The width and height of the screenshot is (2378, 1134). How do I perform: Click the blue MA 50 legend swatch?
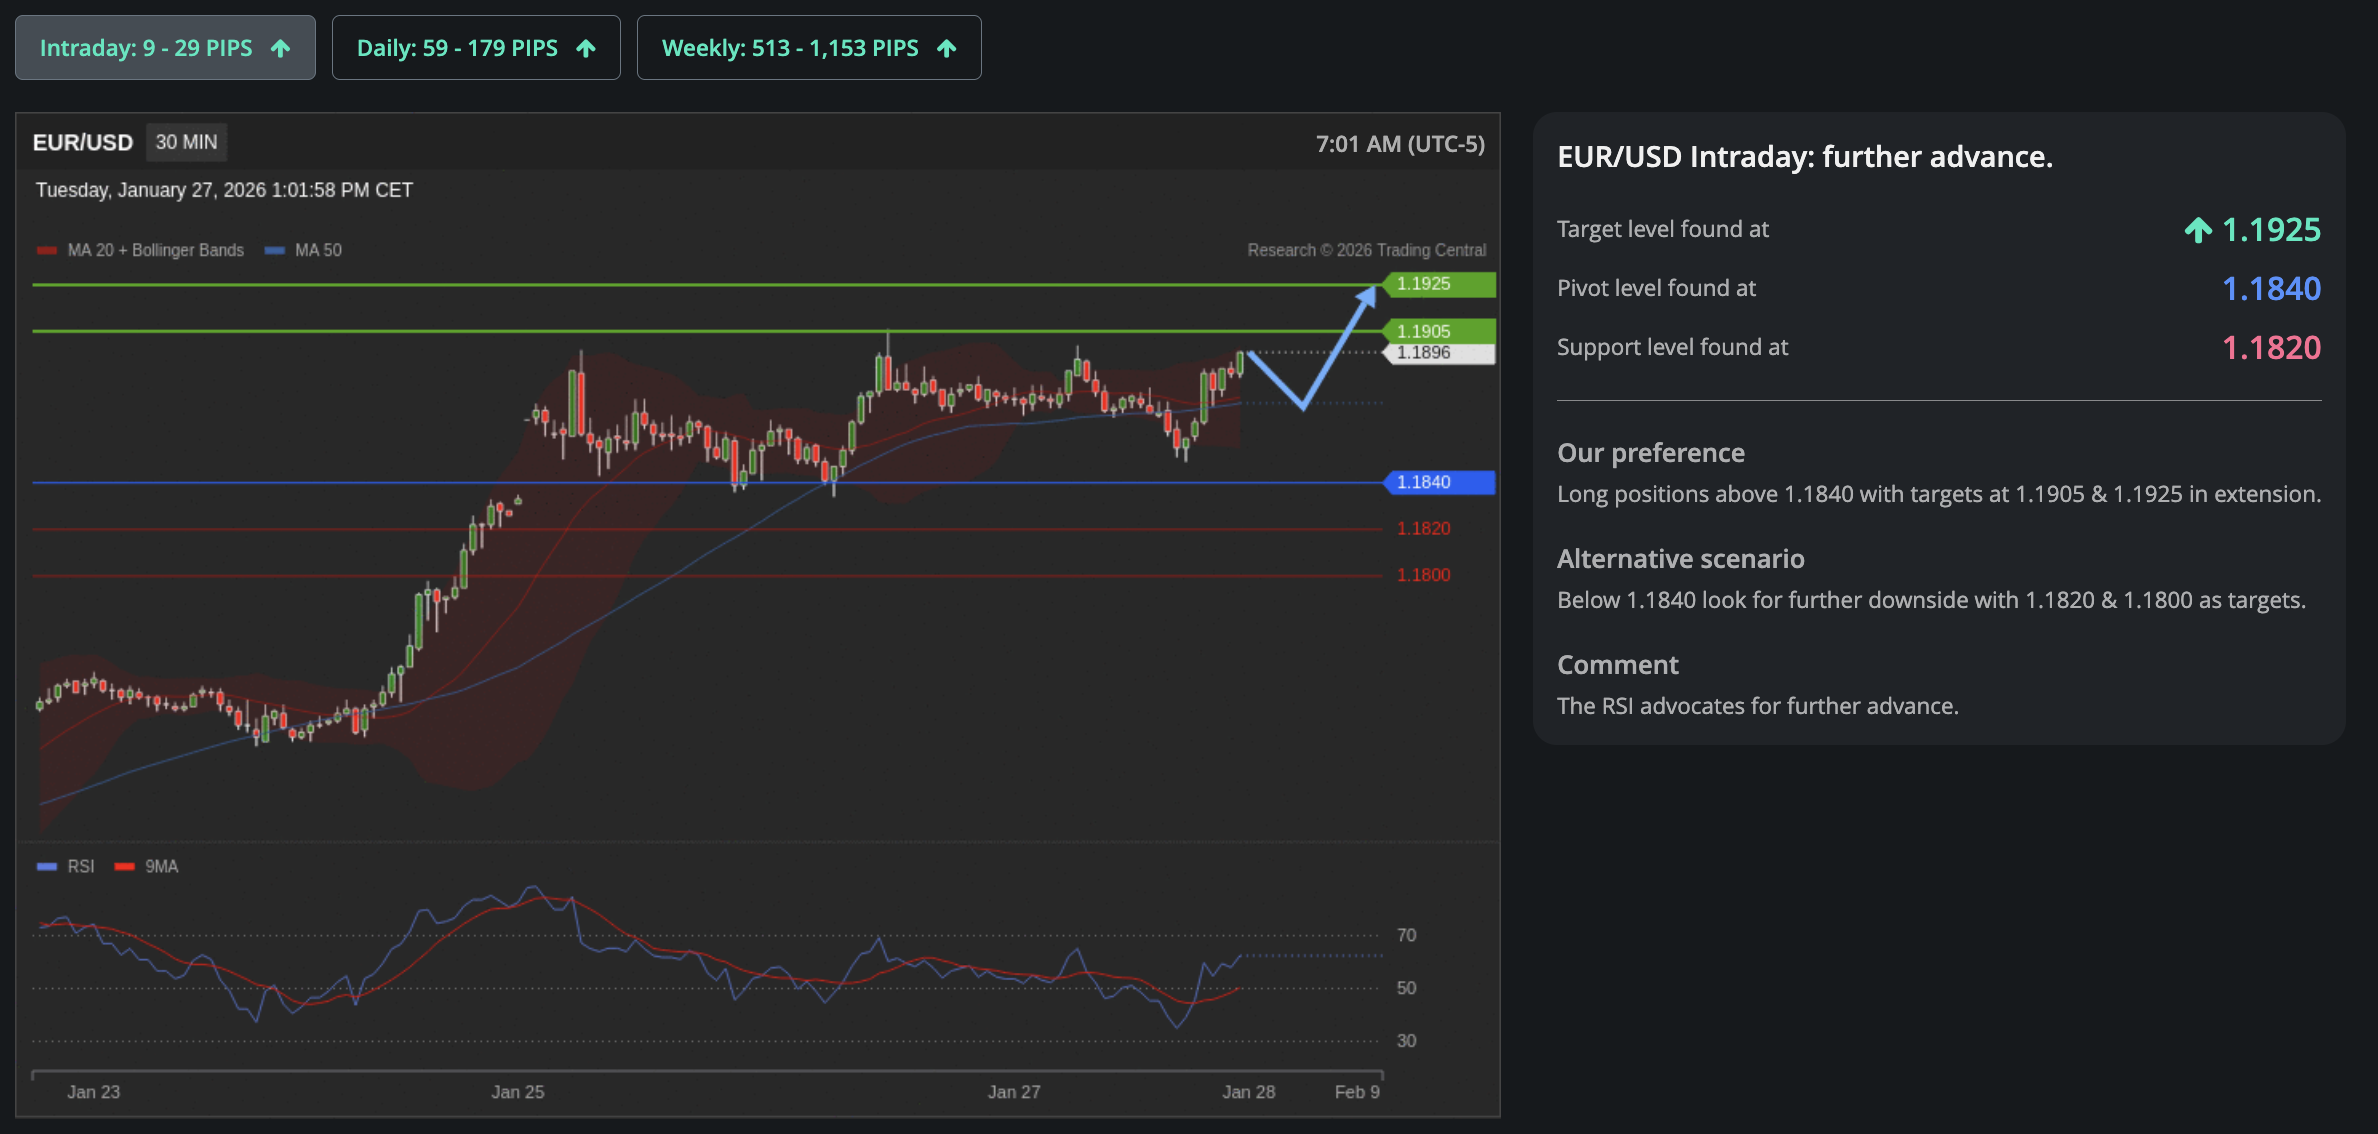[x=274, y=250]
